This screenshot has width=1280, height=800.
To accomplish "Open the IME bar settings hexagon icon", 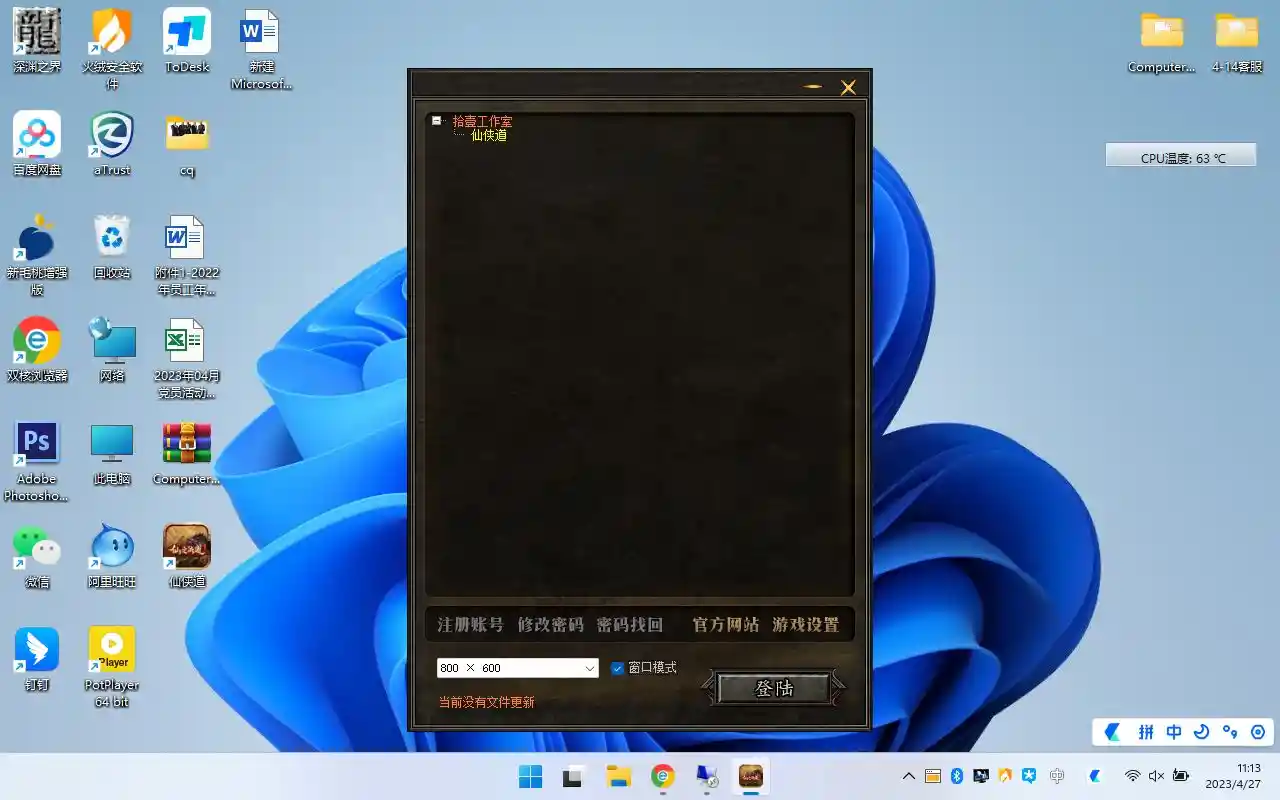I will (1258, 732).
